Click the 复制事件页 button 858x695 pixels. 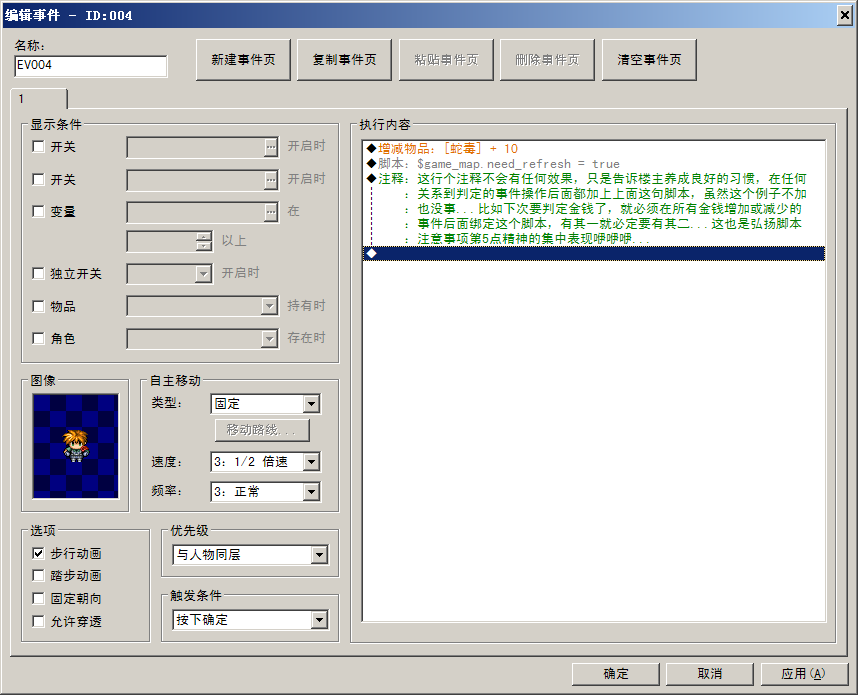344,60
